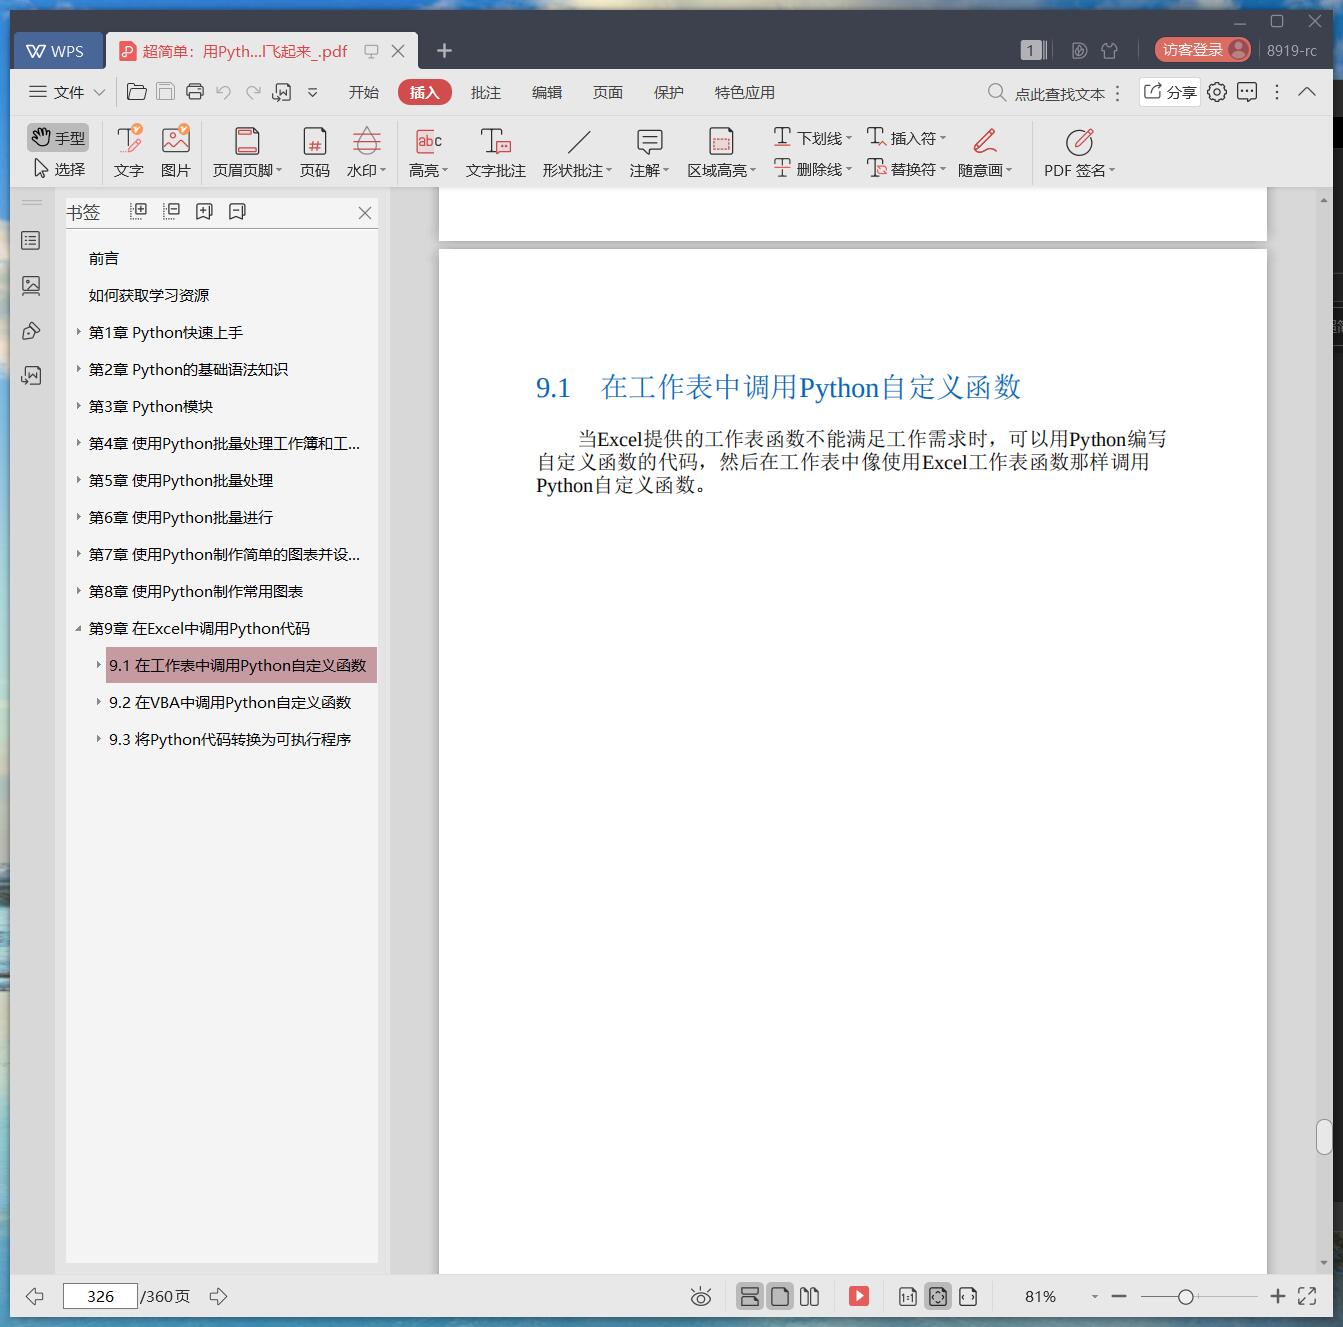1343x1327 pixels.
Task: Open freehand drawing tool (随意画)
Action: [985, 152]
